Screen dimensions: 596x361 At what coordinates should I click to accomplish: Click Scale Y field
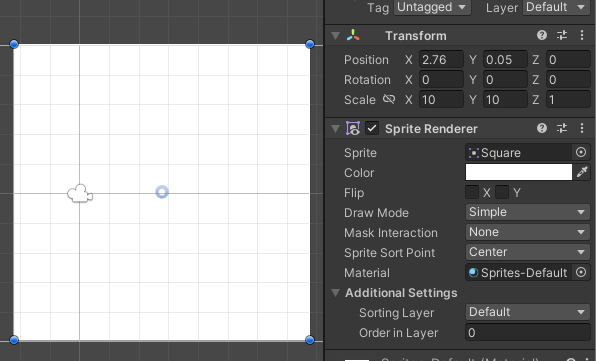(x=505, y=100)
